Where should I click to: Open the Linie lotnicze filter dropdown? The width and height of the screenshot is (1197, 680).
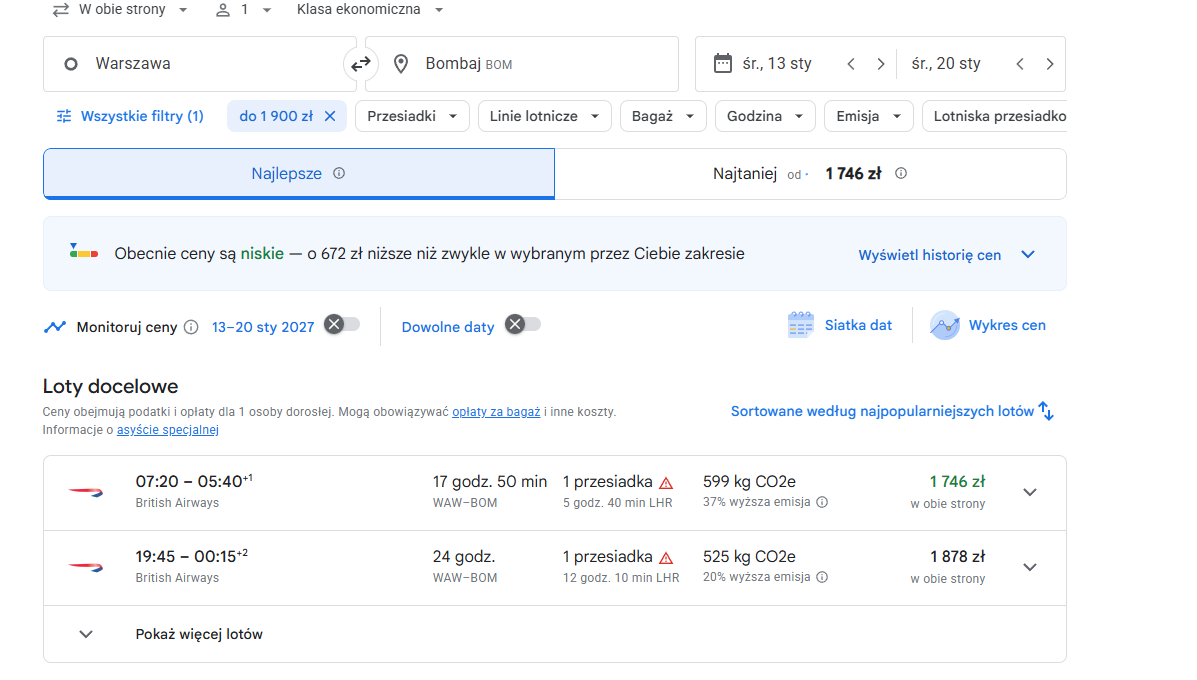click(544, 116)
